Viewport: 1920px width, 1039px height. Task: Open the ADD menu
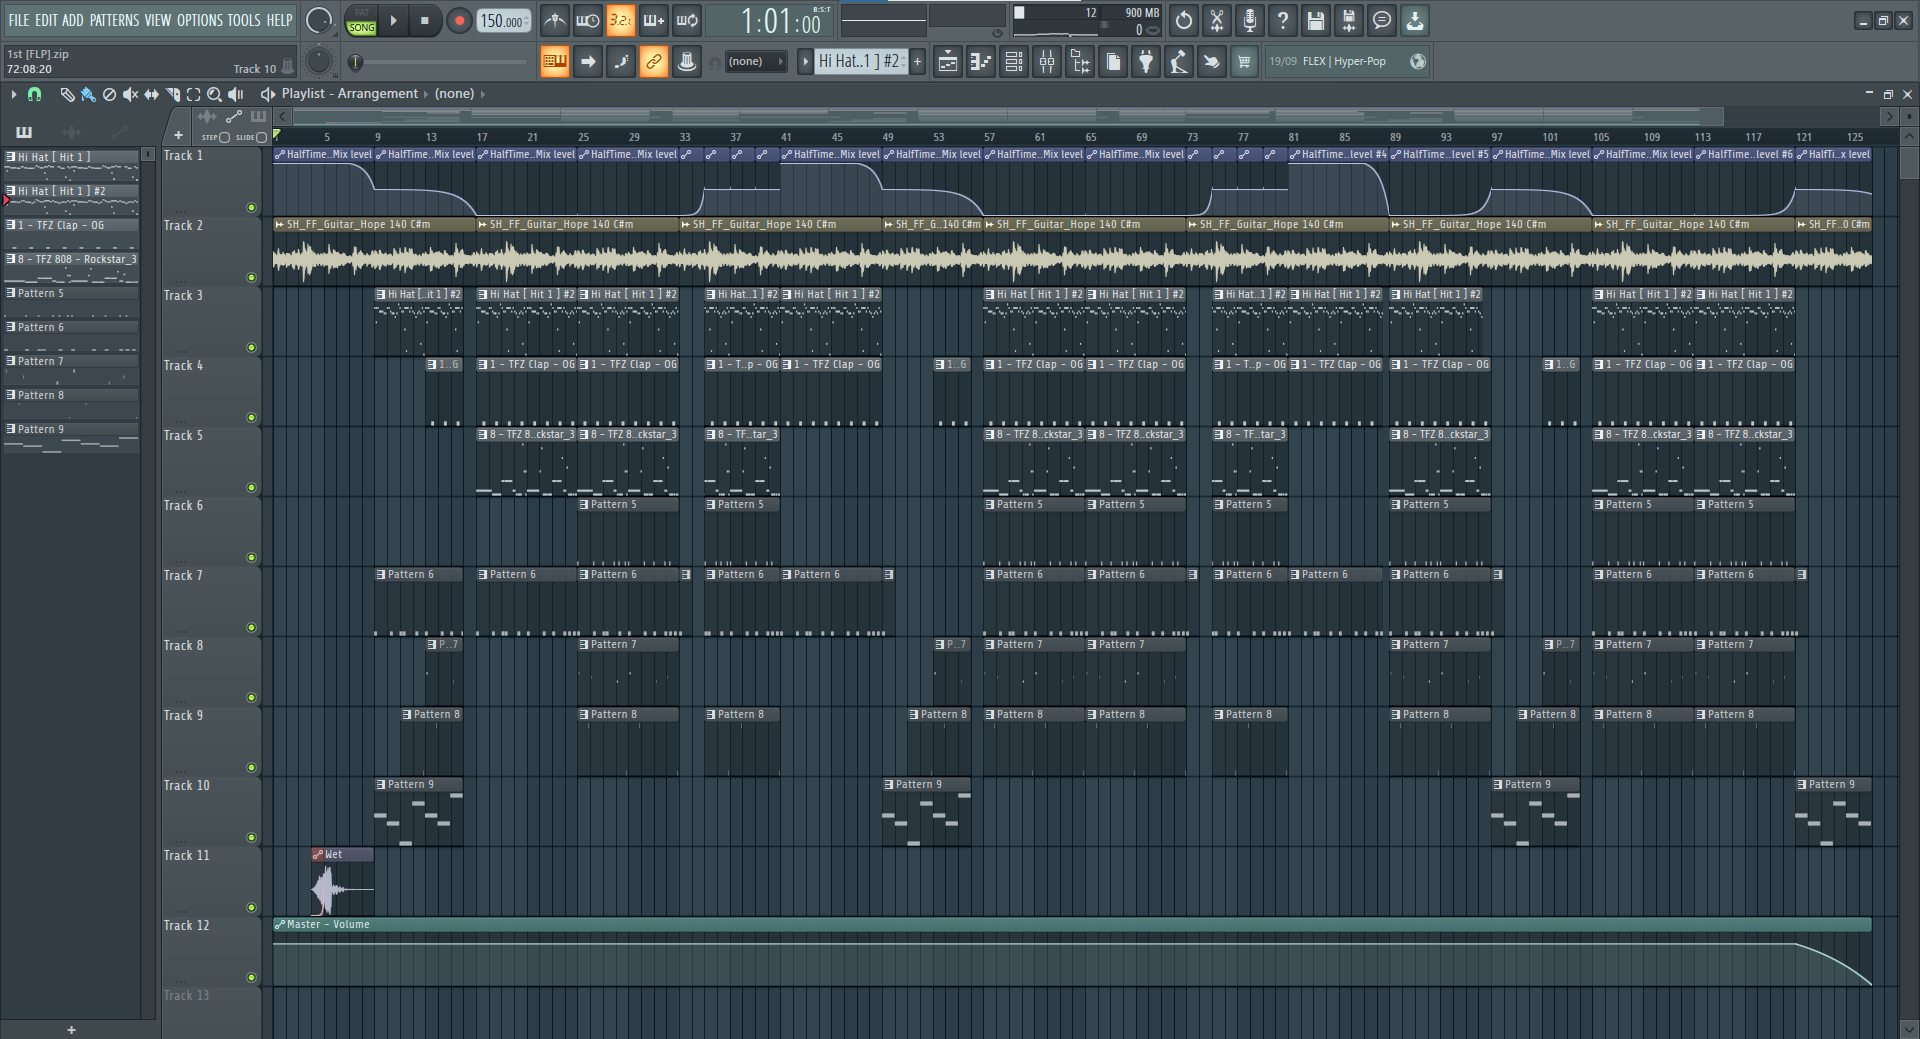pyautogui.click(x=73, y=20)
